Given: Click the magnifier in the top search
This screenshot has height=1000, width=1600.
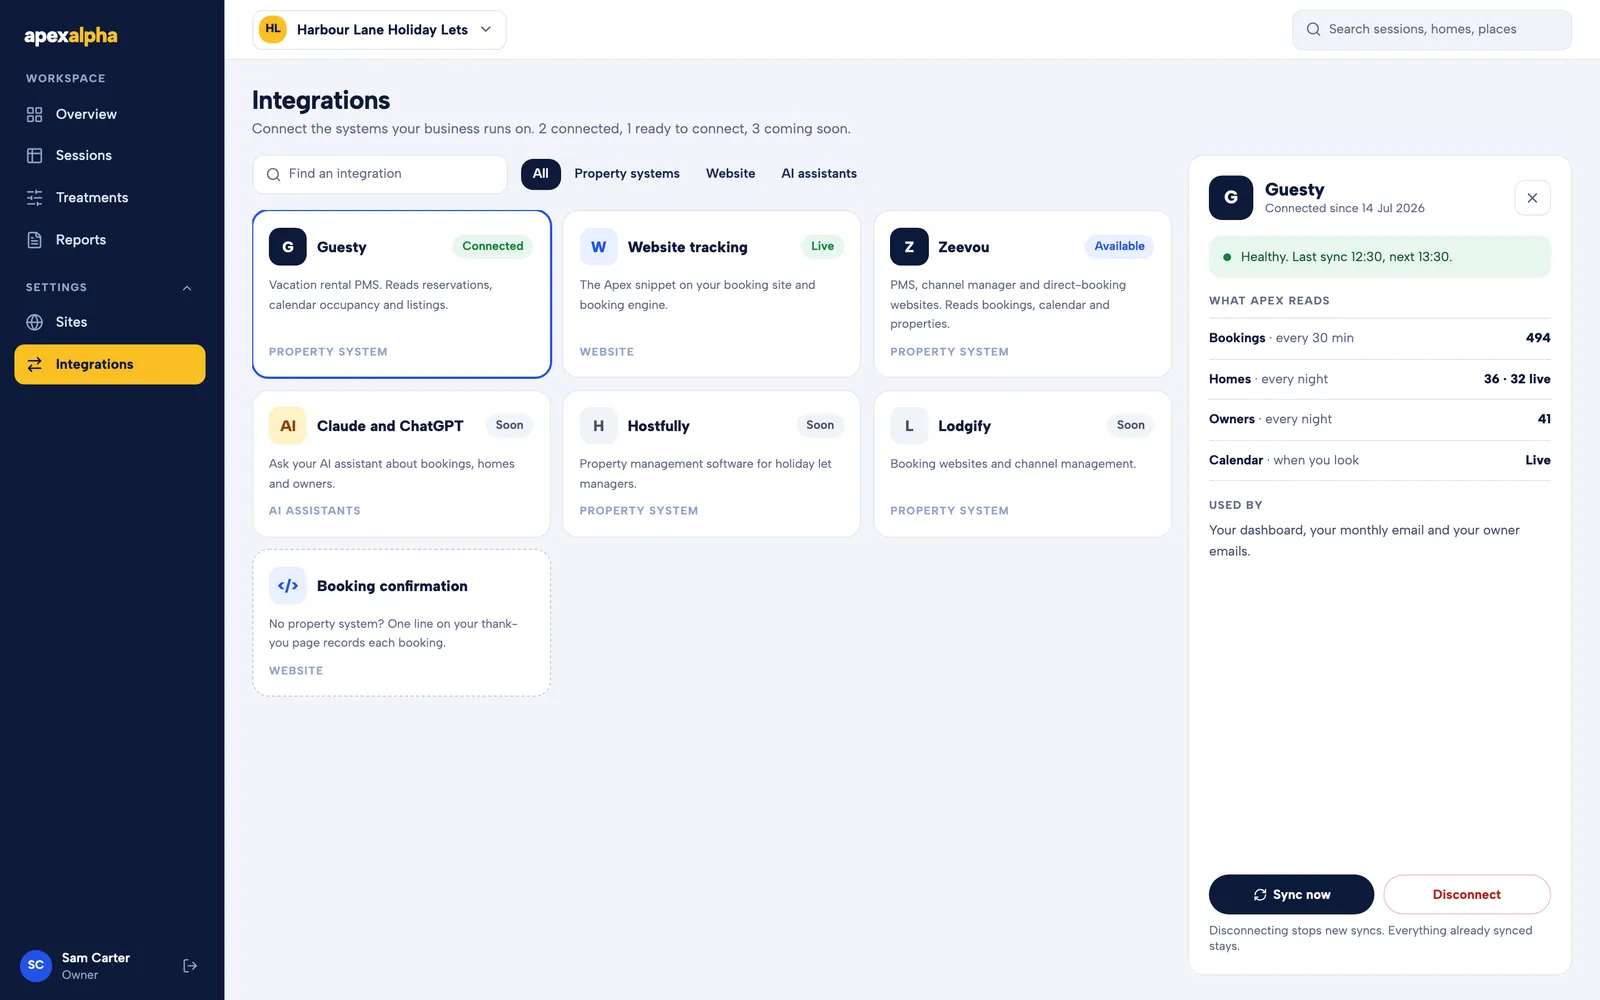Looking at the screenshot, I should [x=1313, y=29].
